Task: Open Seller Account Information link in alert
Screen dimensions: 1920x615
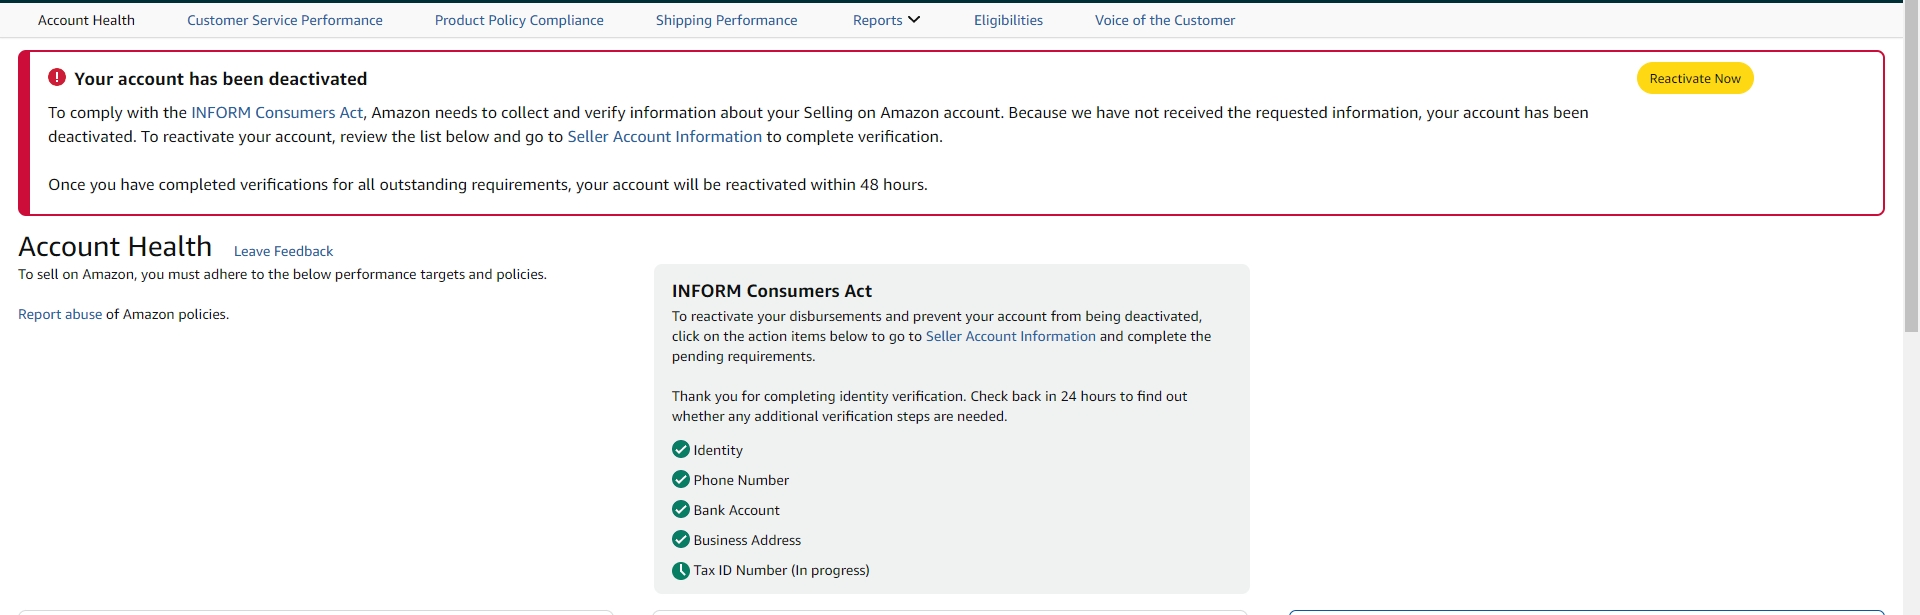Action: point(664,137)
